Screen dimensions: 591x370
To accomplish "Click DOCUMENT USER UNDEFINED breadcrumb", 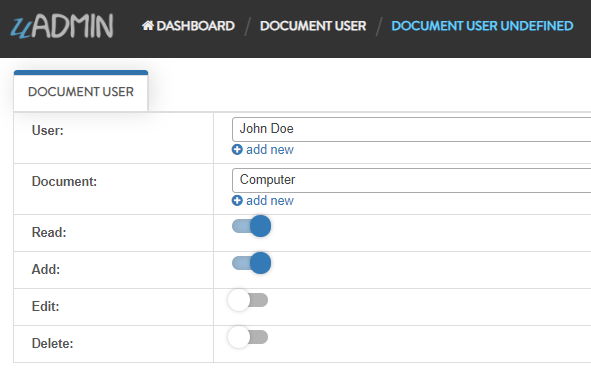I will coord(482,26).
